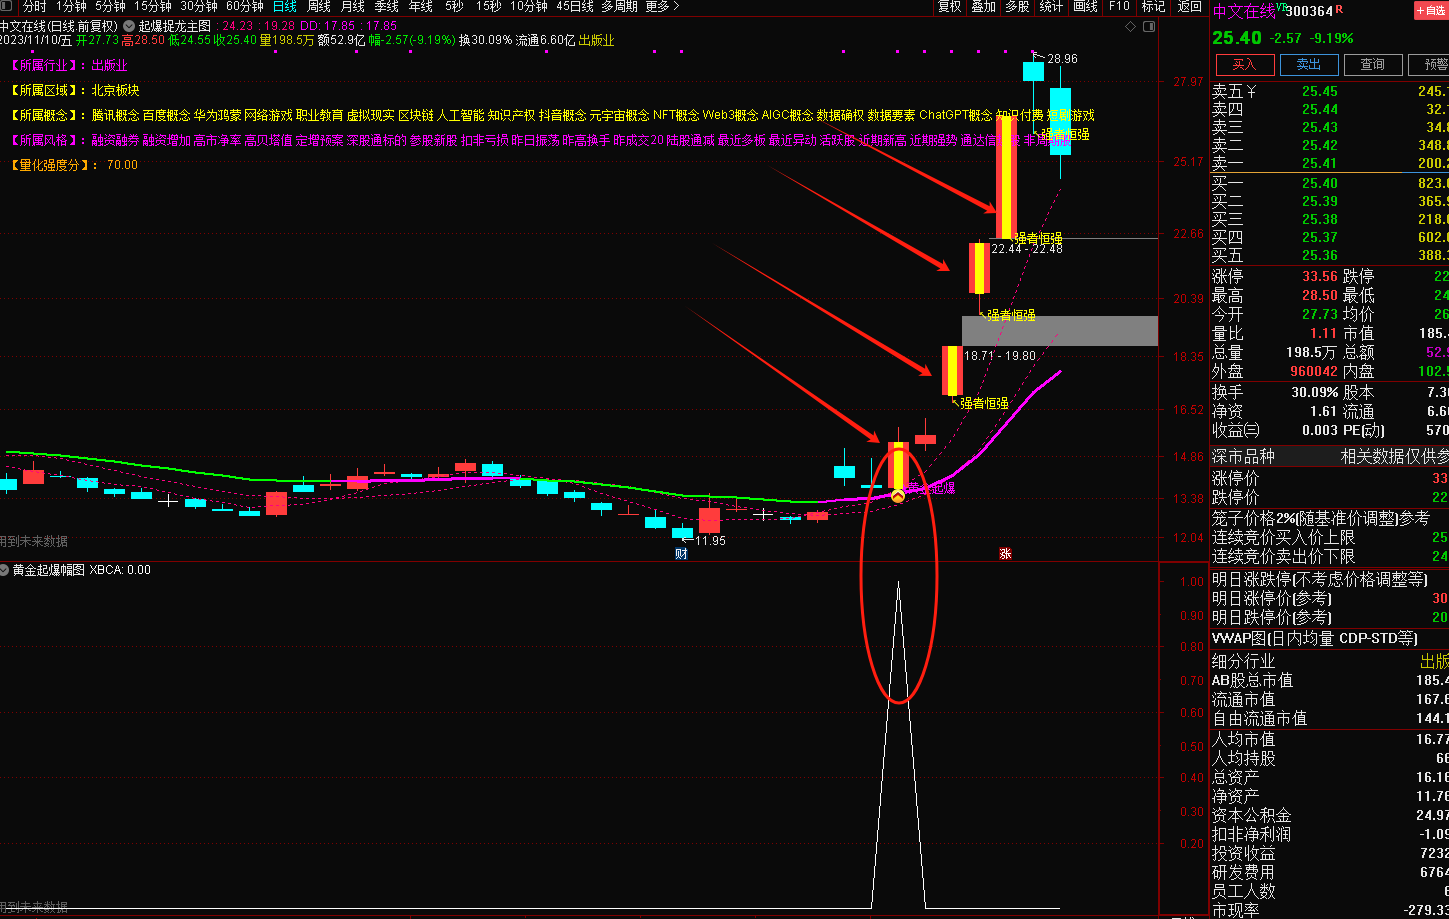Click the 查询 query button
This screenshot has width=1449, height=919.
click(x=1372, y=64)
